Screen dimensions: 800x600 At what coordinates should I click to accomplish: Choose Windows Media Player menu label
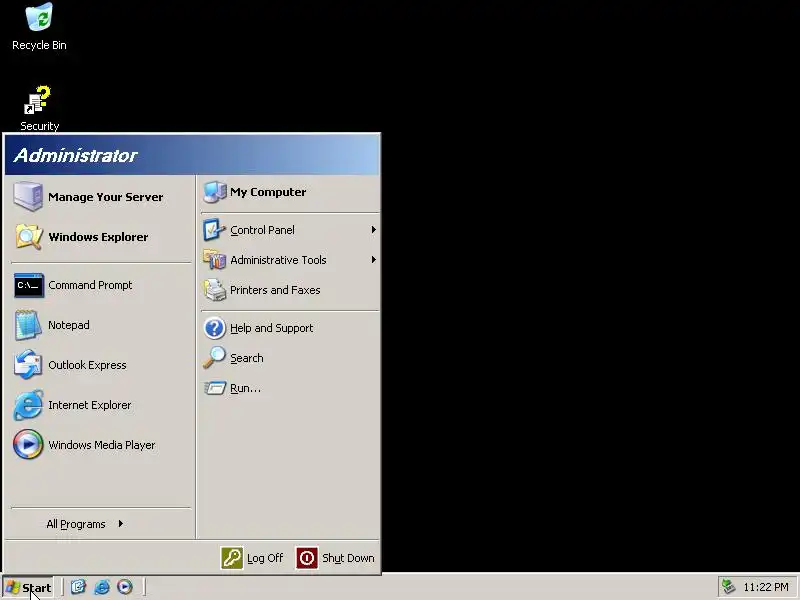[x=102, y=445]
